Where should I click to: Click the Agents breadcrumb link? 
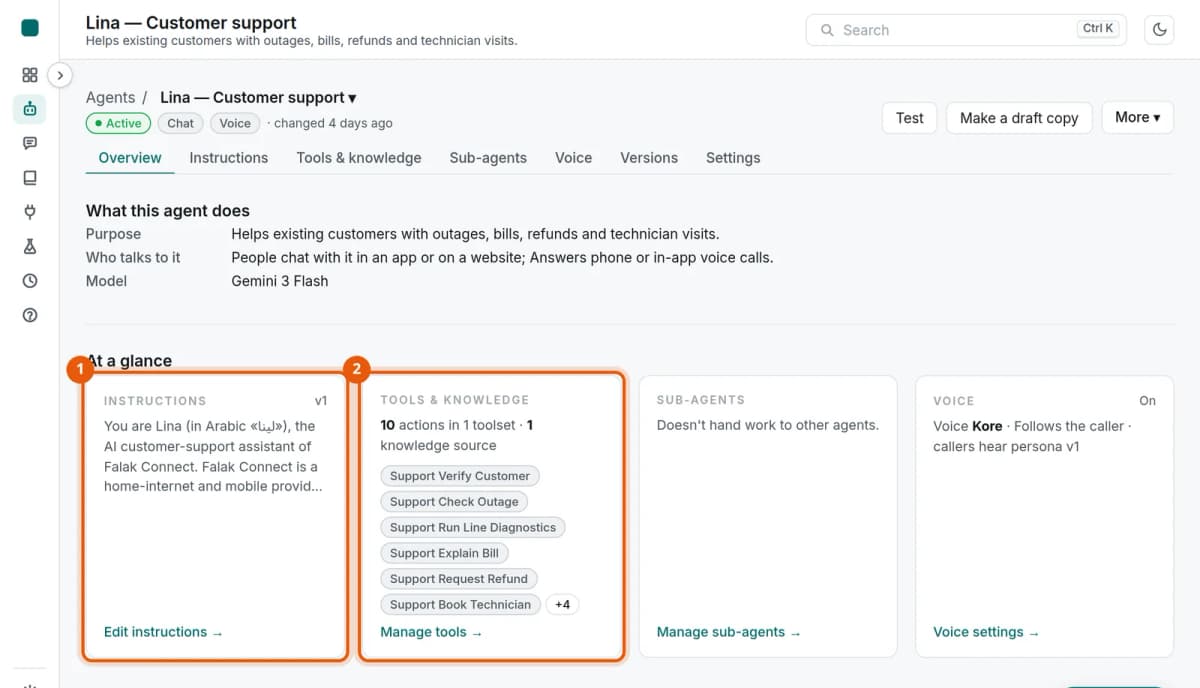[110, 97]
